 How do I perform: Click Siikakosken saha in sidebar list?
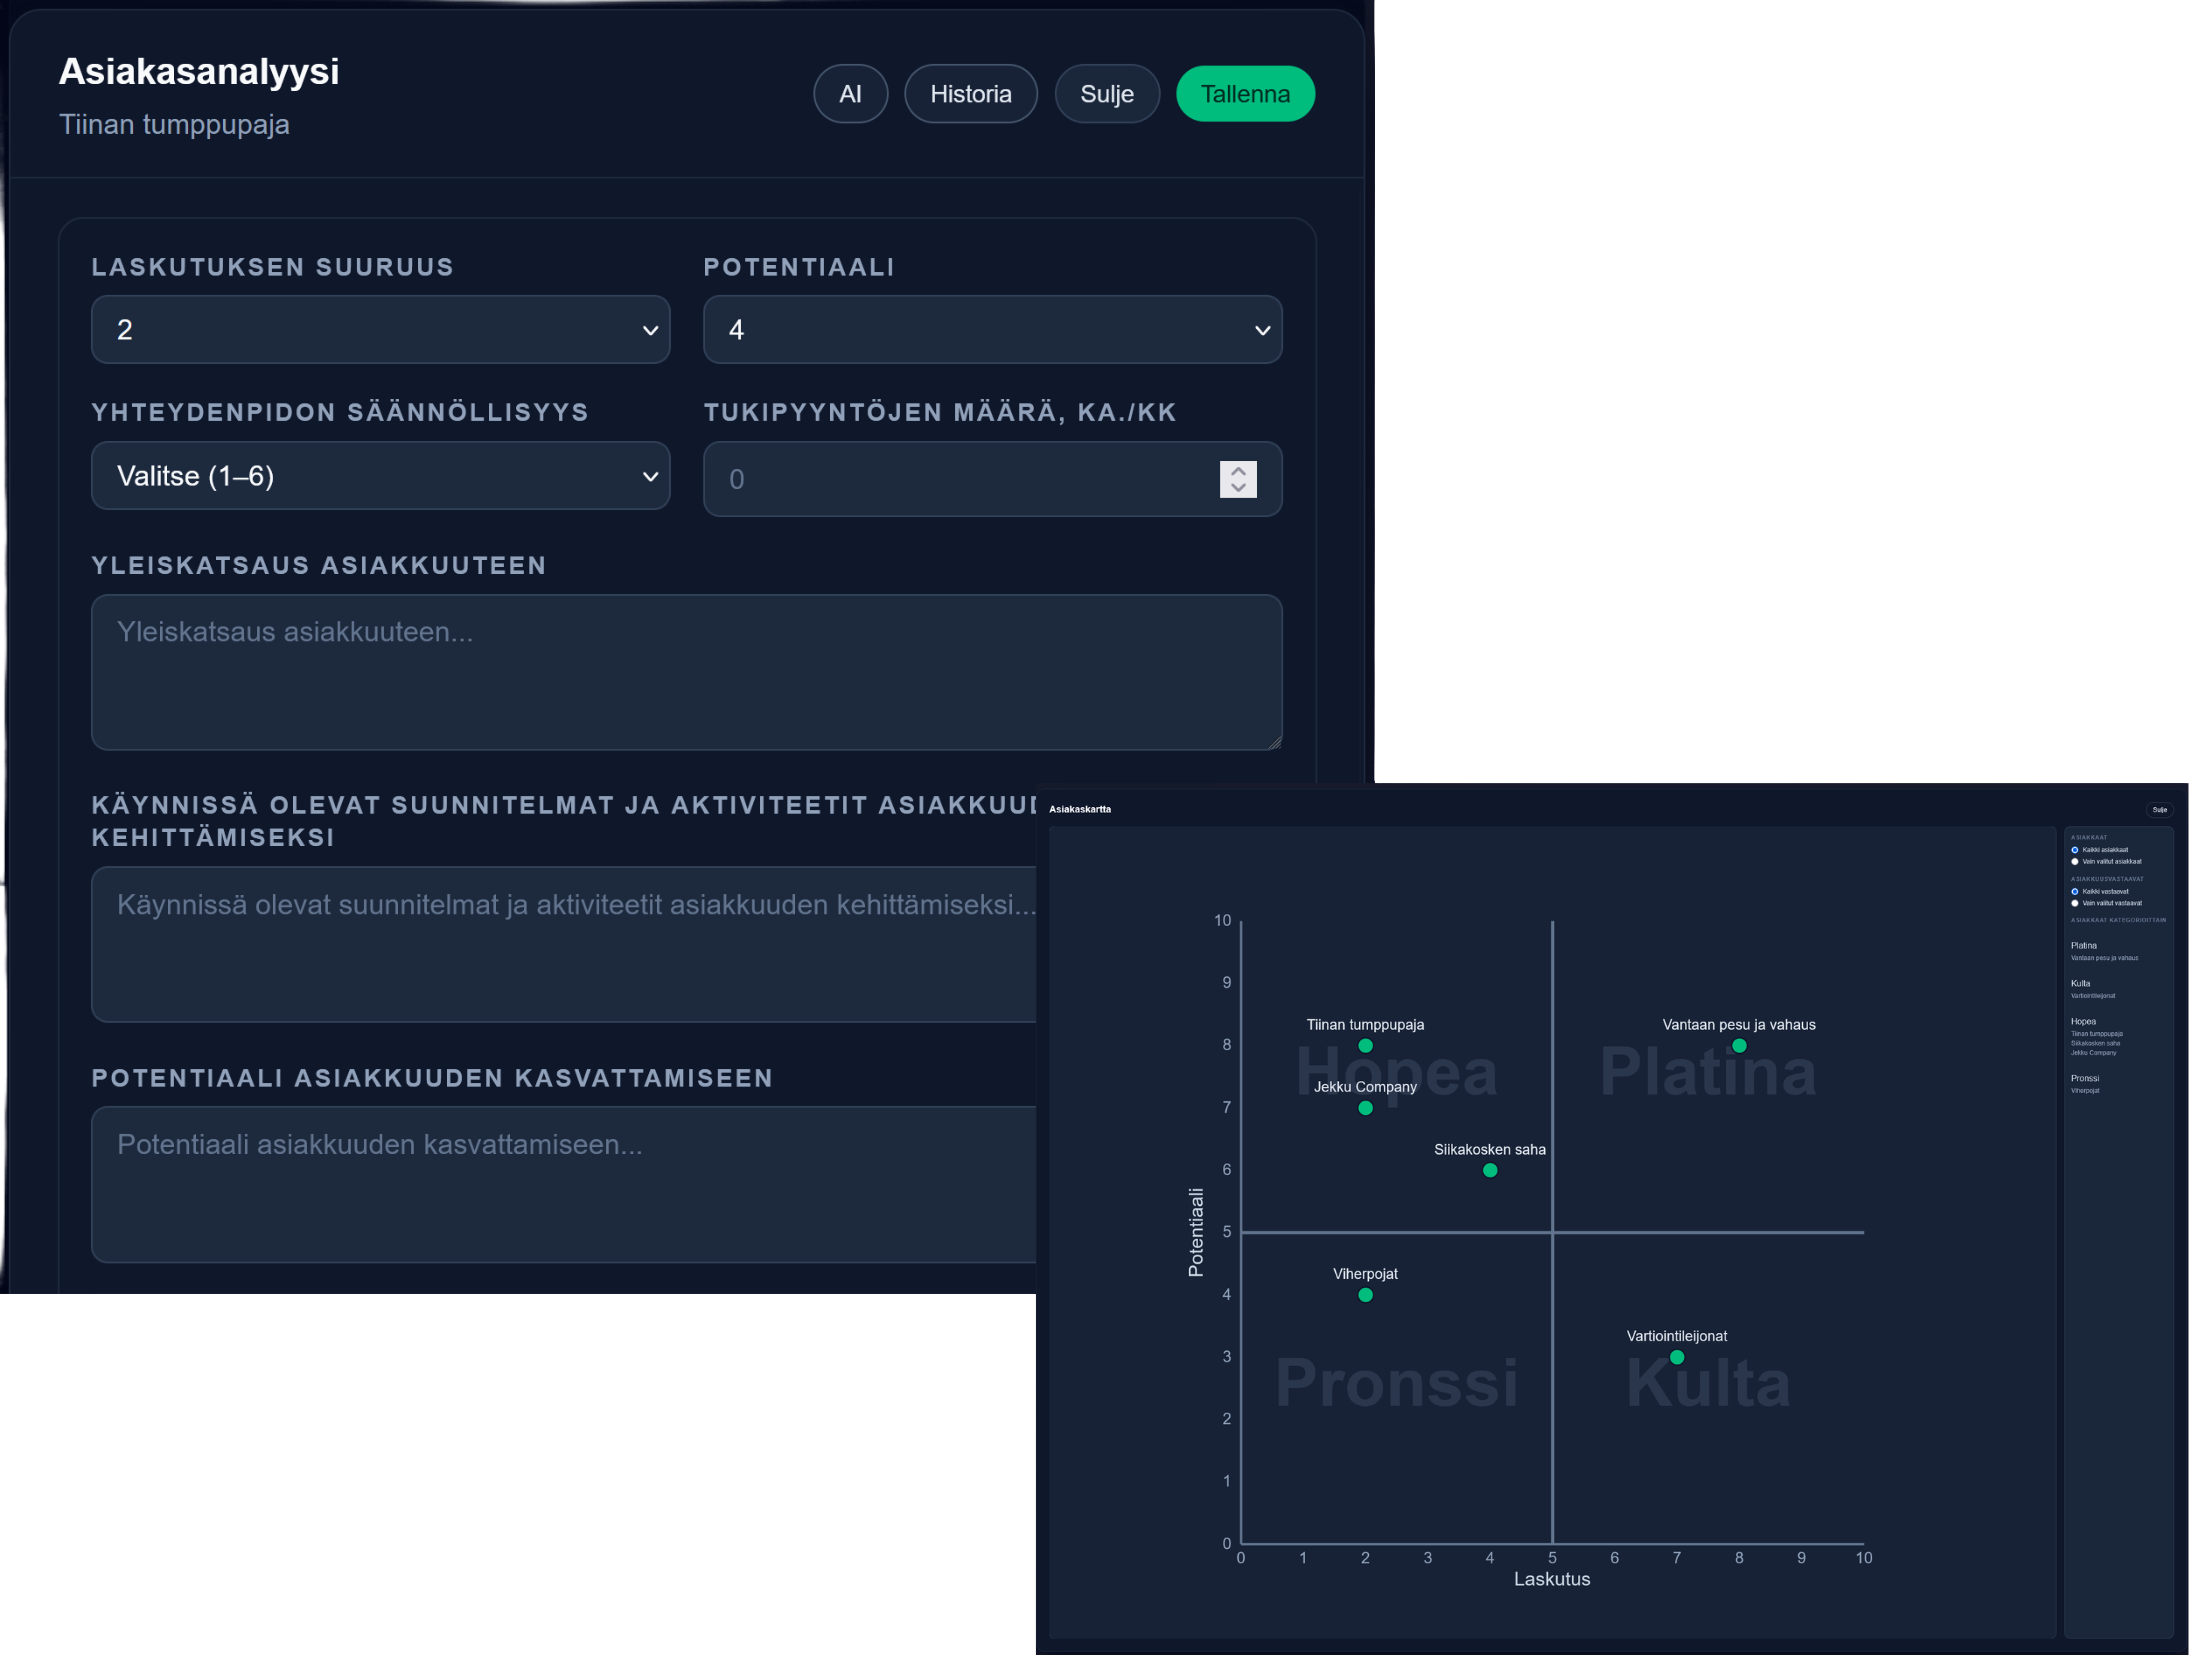2096,1043
